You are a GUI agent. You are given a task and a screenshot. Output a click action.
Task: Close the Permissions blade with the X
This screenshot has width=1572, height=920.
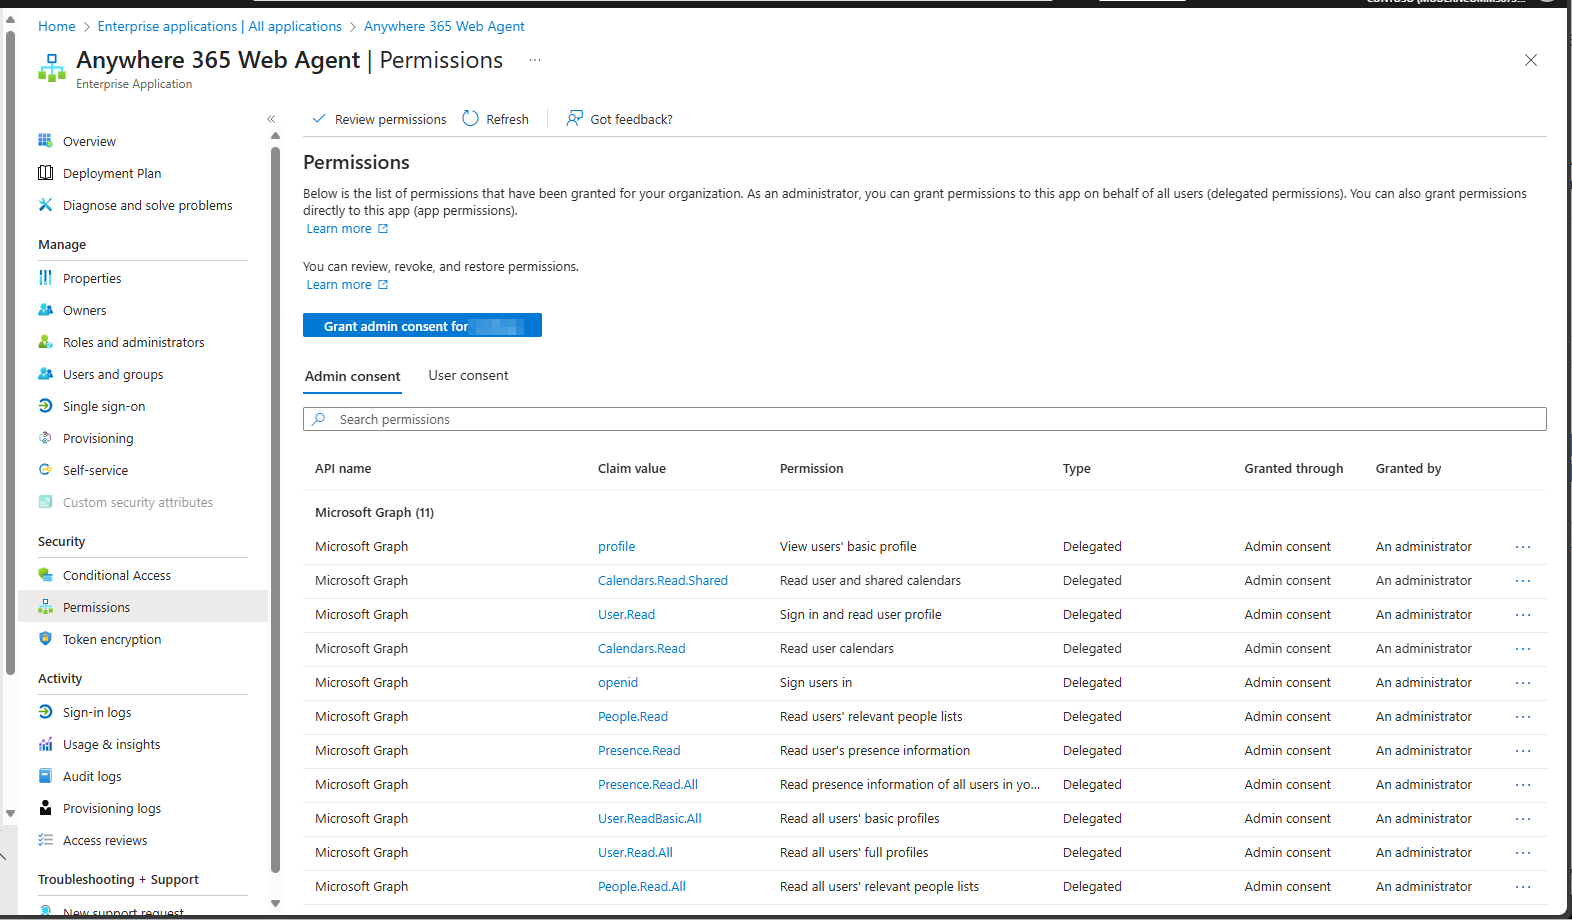[x=1531, y=60]
